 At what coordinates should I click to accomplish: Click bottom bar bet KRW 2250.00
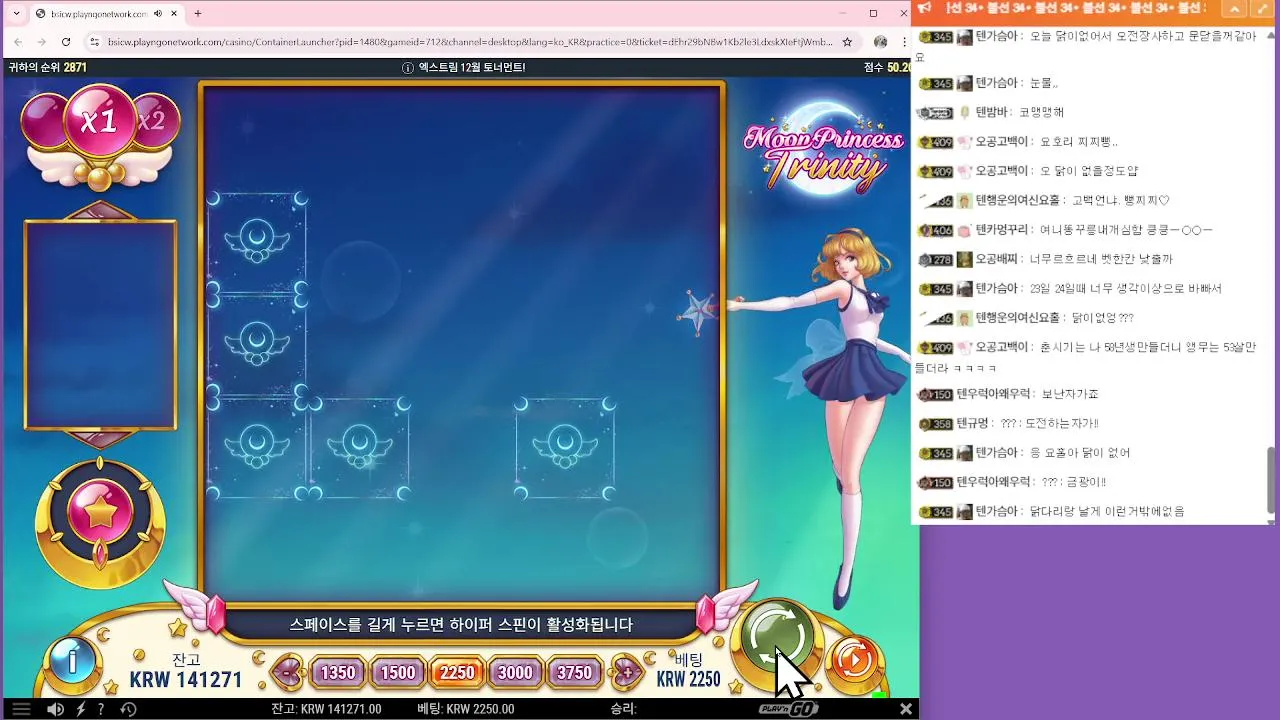click(465, 709)
